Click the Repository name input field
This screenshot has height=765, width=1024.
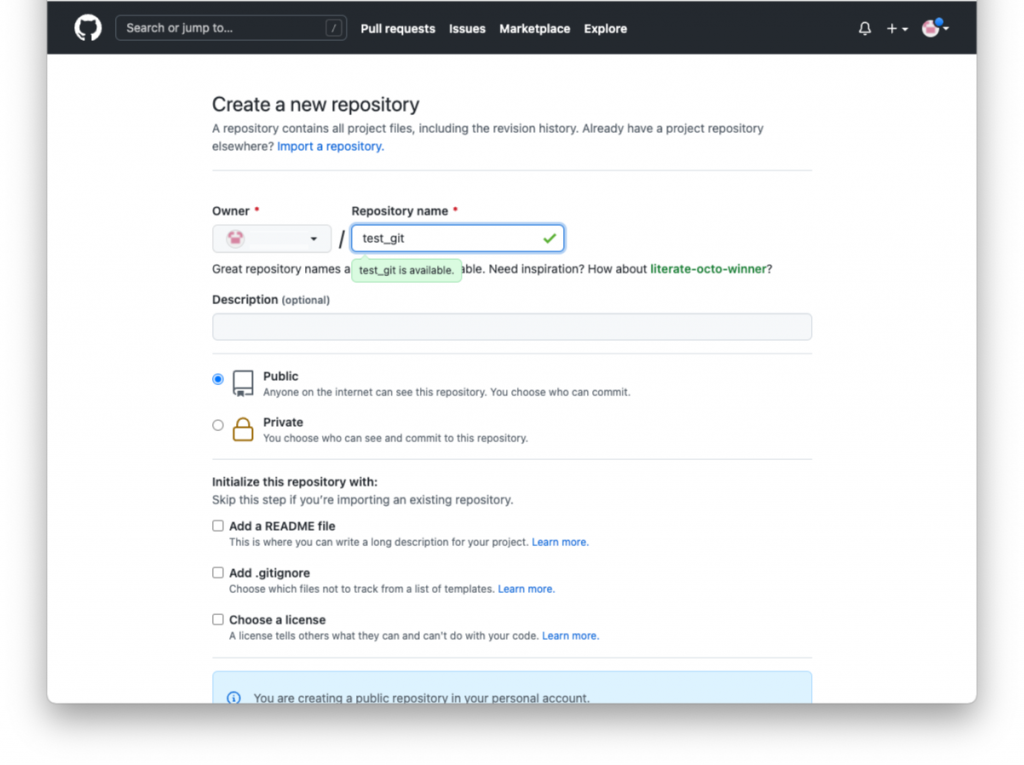[457, 238]
